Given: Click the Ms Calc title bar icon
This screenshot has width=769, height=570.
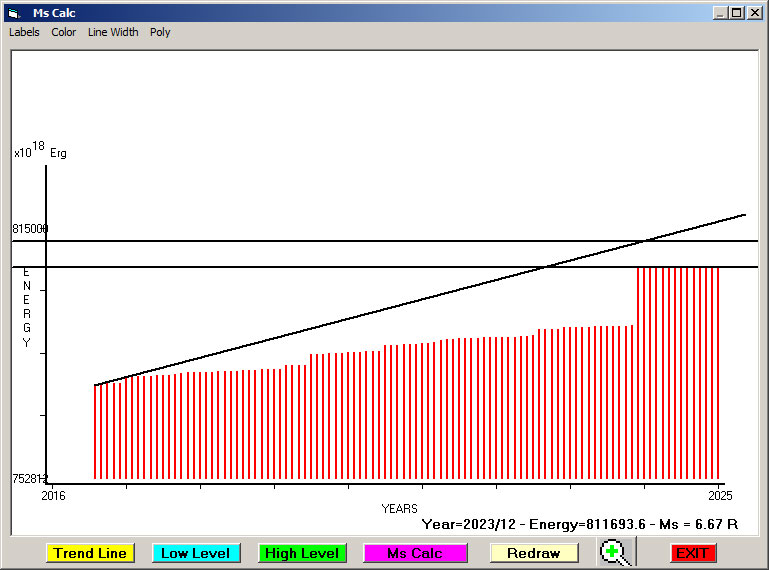Looking at the screenshot, I should tap(13, 13).
